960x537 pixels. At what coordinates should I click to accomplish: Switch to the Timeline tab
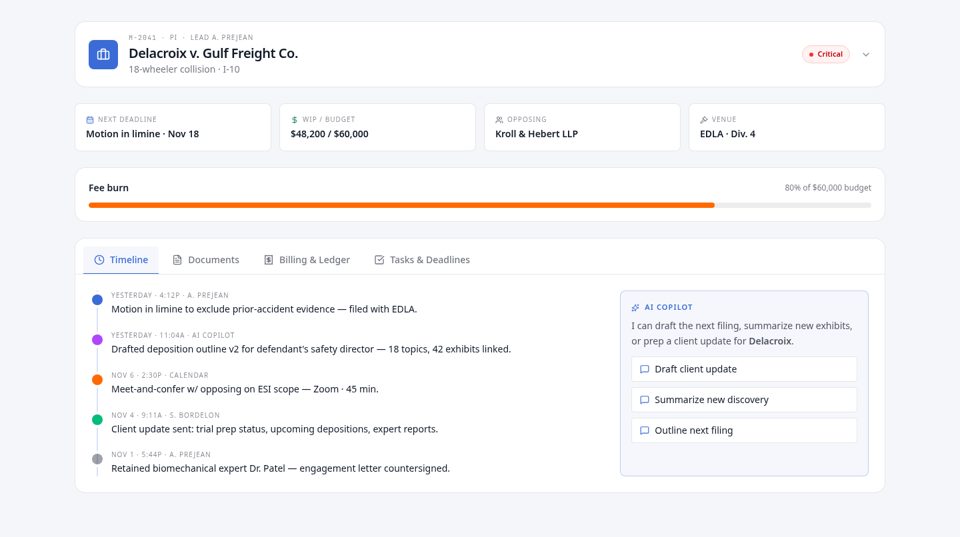[x=121, y=260]
